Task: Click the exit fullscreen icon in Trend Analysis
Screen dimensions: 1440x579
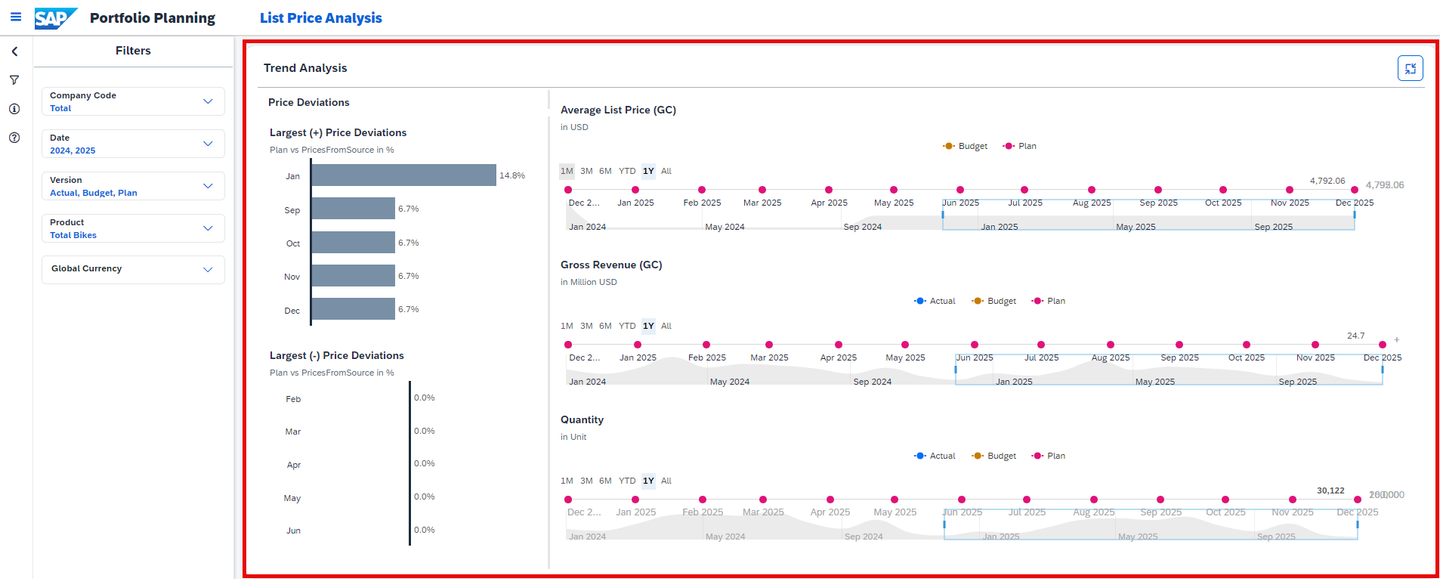Action: (x=1410, y=68)
